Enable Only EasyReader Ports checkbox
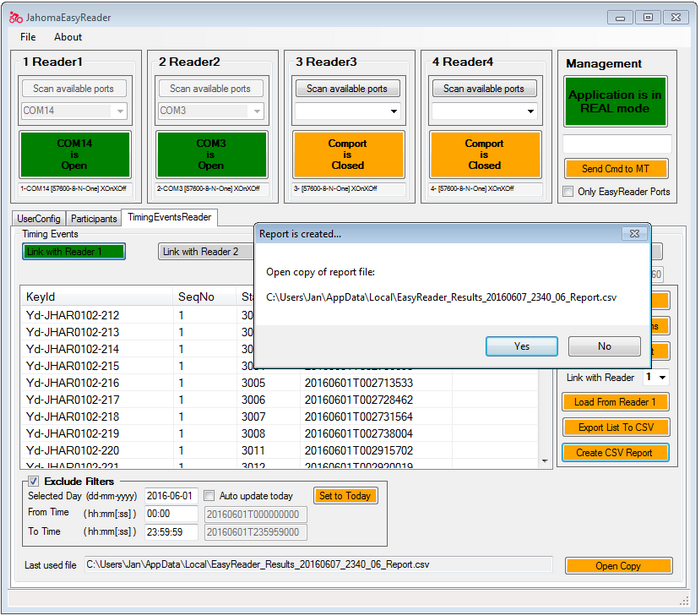 [568, 192]
